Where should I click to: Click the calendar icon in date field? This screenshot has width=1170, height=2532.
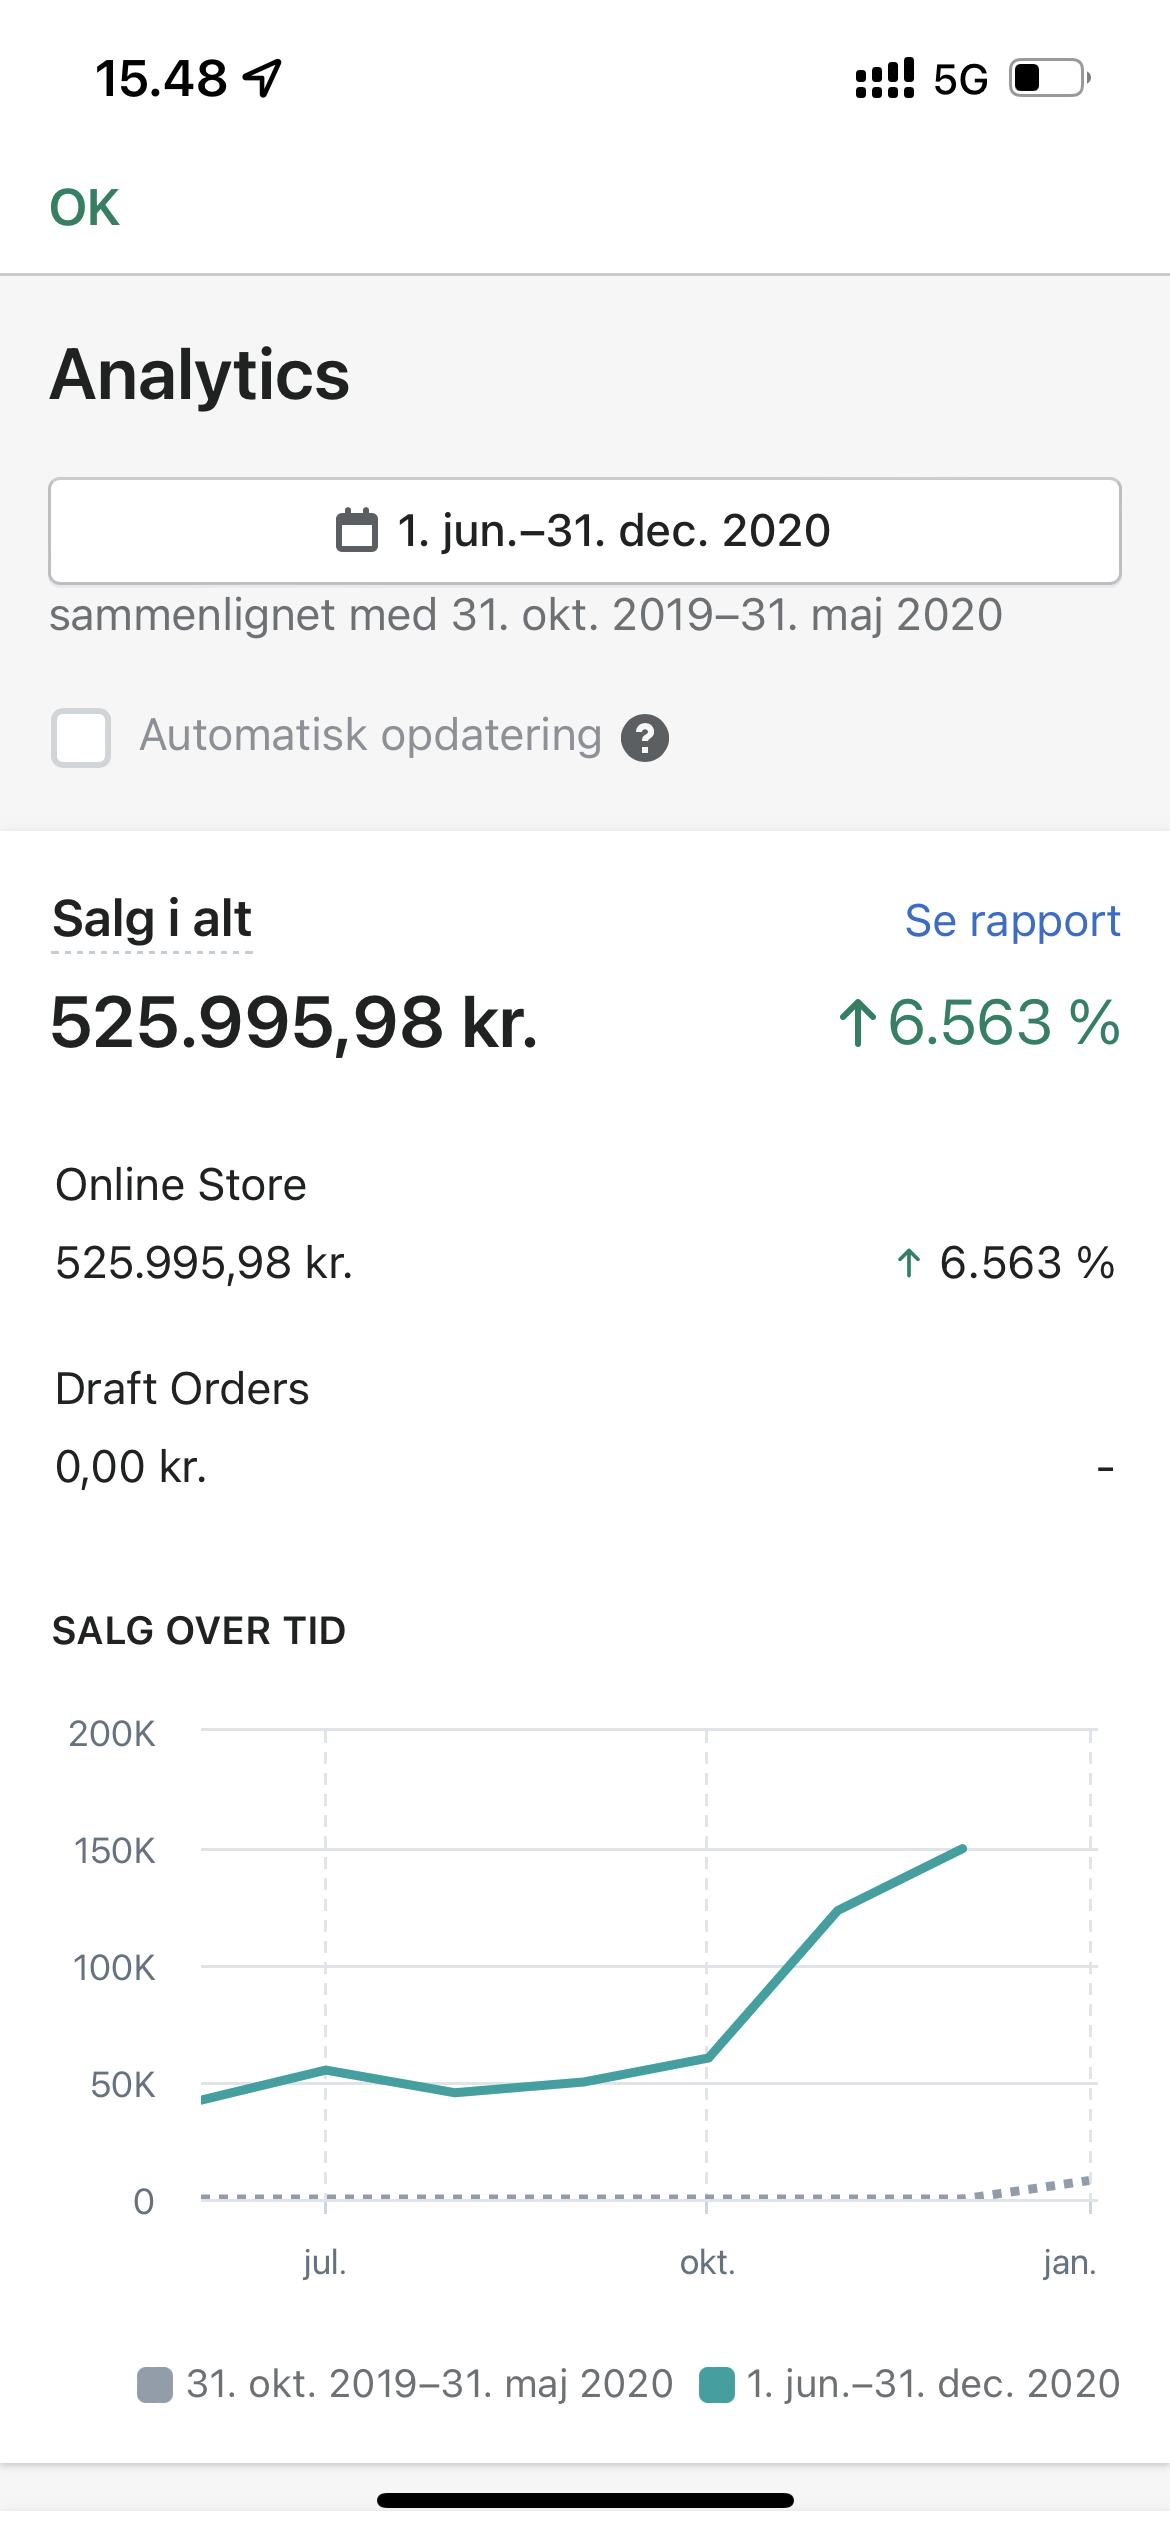coord(356,530)
